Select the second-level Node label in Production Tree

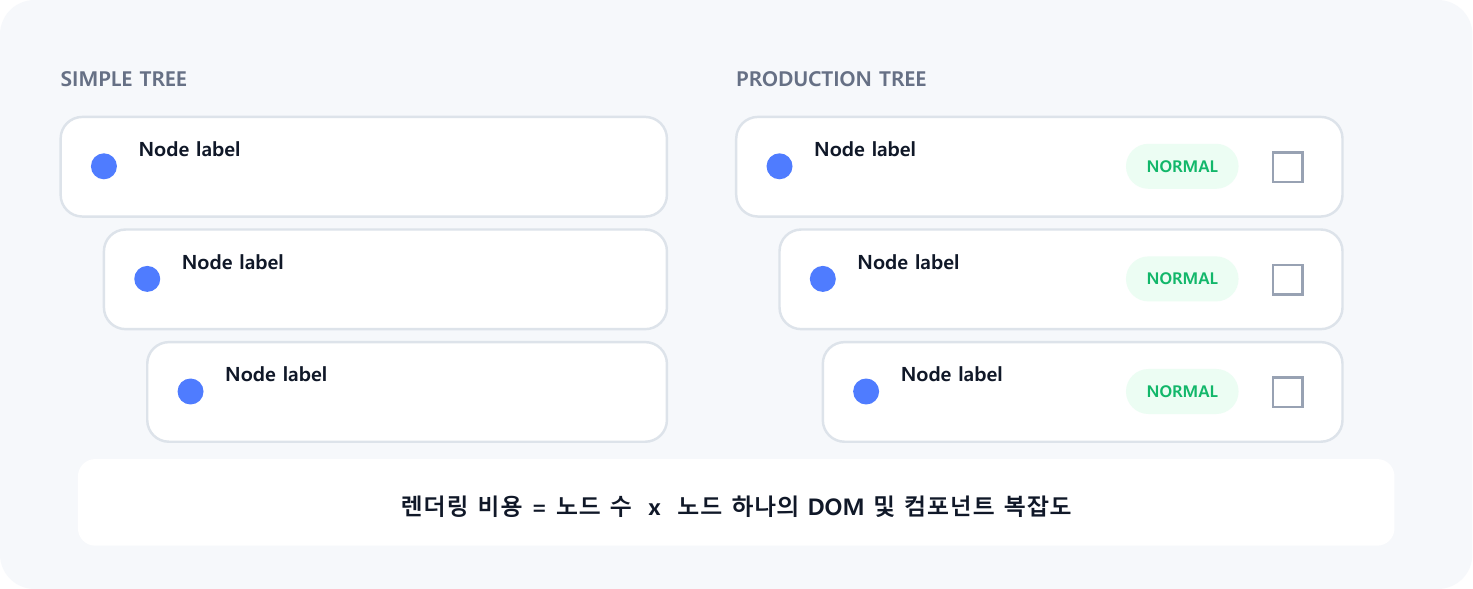(x=908, y=263)
